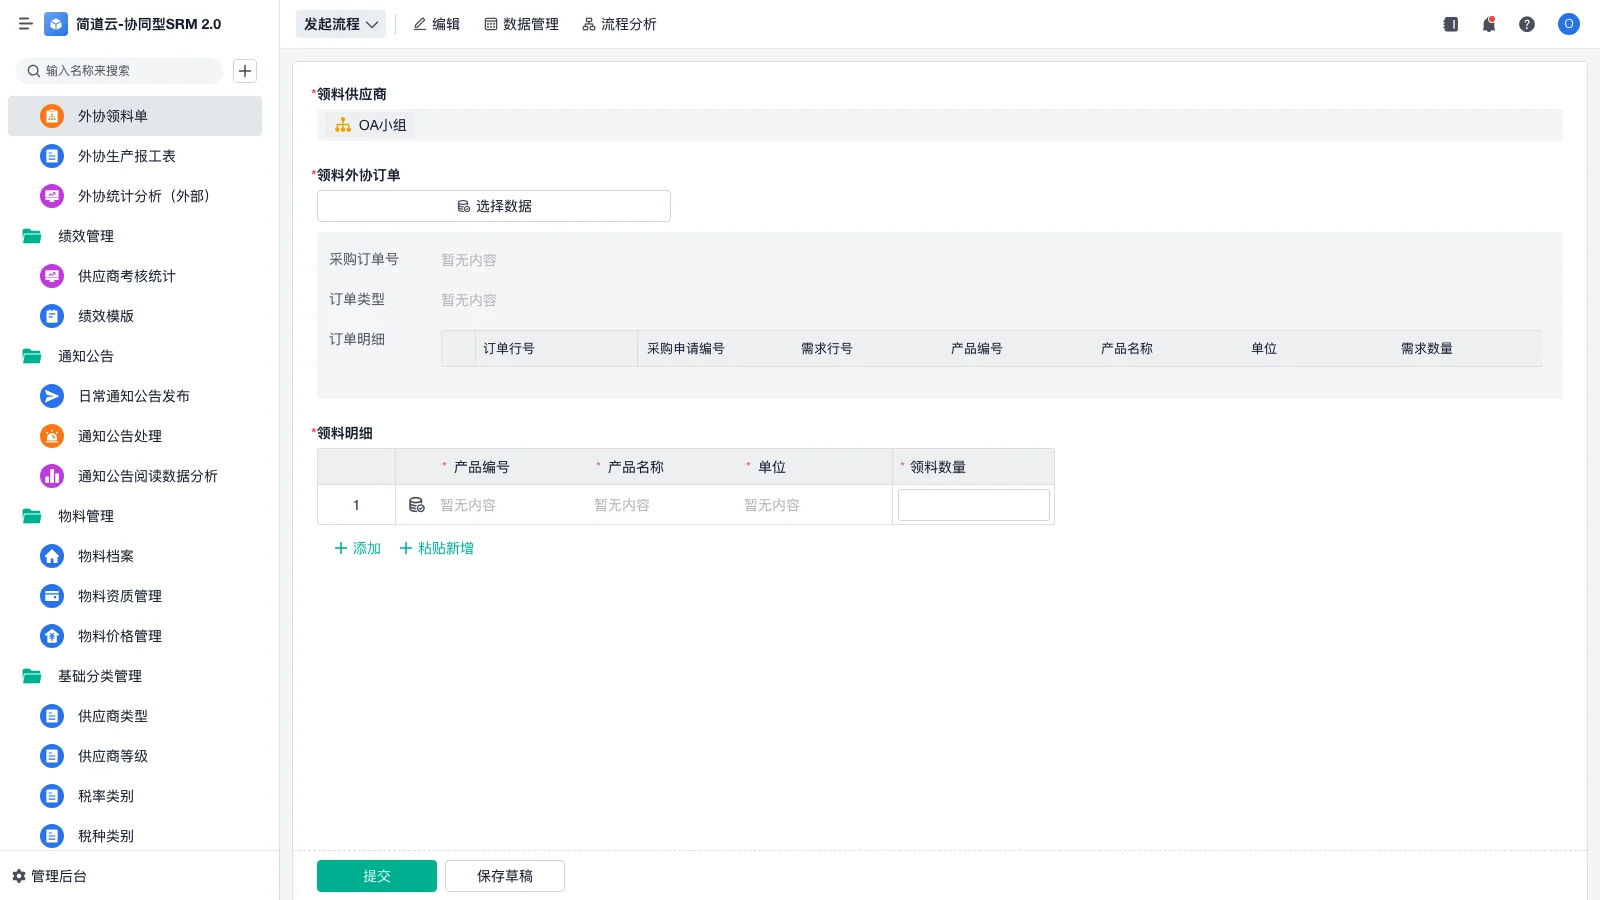
Task: Open 管理后台 at sidebar bottom
Action: pos(49,876)
